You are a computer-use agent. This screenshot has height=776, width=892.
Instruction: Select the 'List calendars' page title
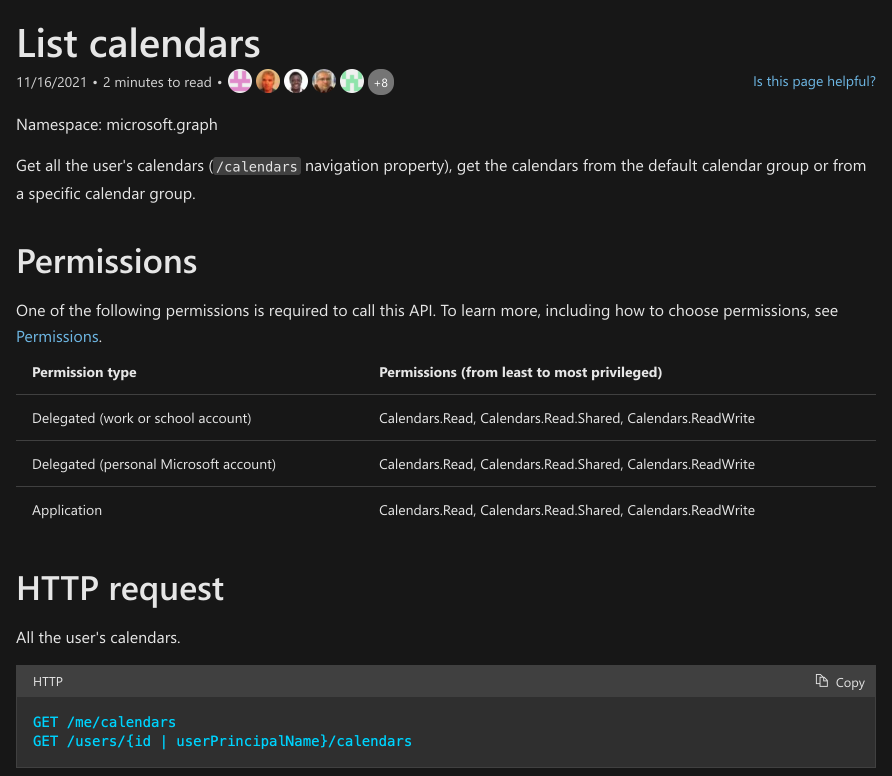point(139,43)
